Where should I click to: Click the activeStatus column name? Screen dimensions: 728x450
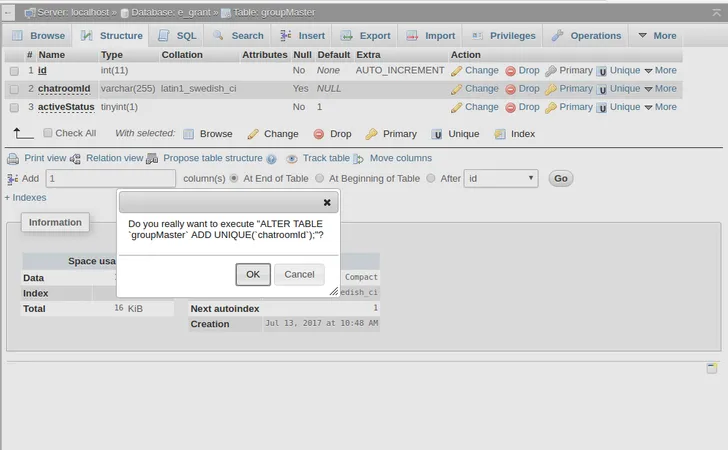pyautogui.click(x=66, y=107)
